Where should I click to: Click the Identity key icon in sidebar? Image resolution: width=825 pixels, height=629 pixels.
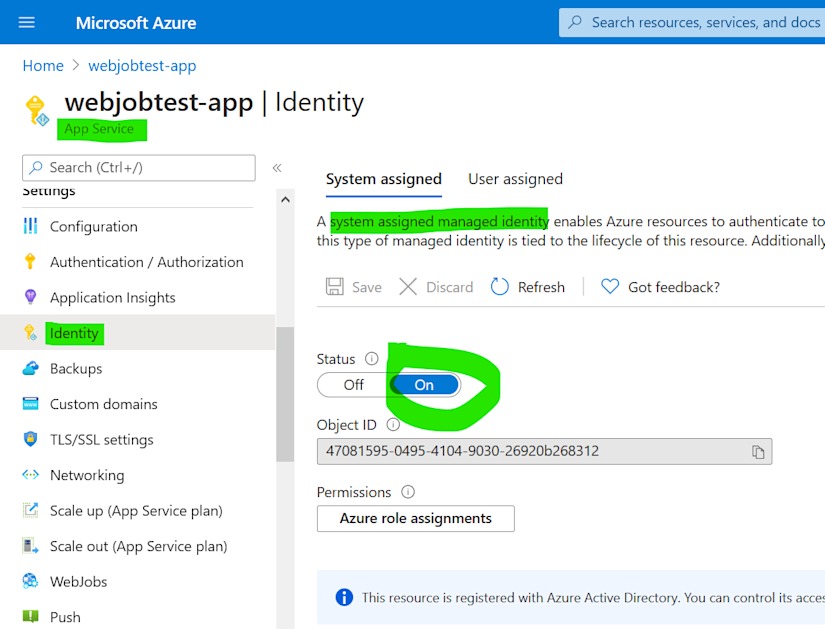click(x=31, y=333)
